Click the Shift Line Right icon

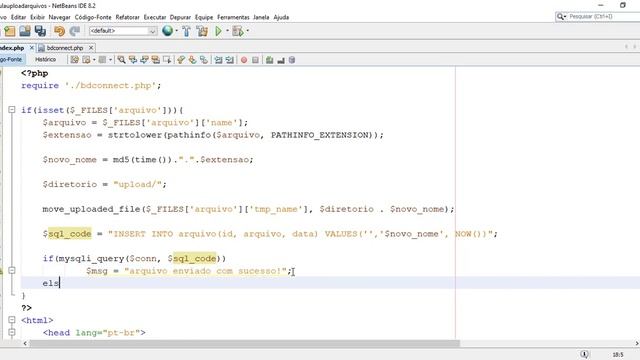coord(230,60)
